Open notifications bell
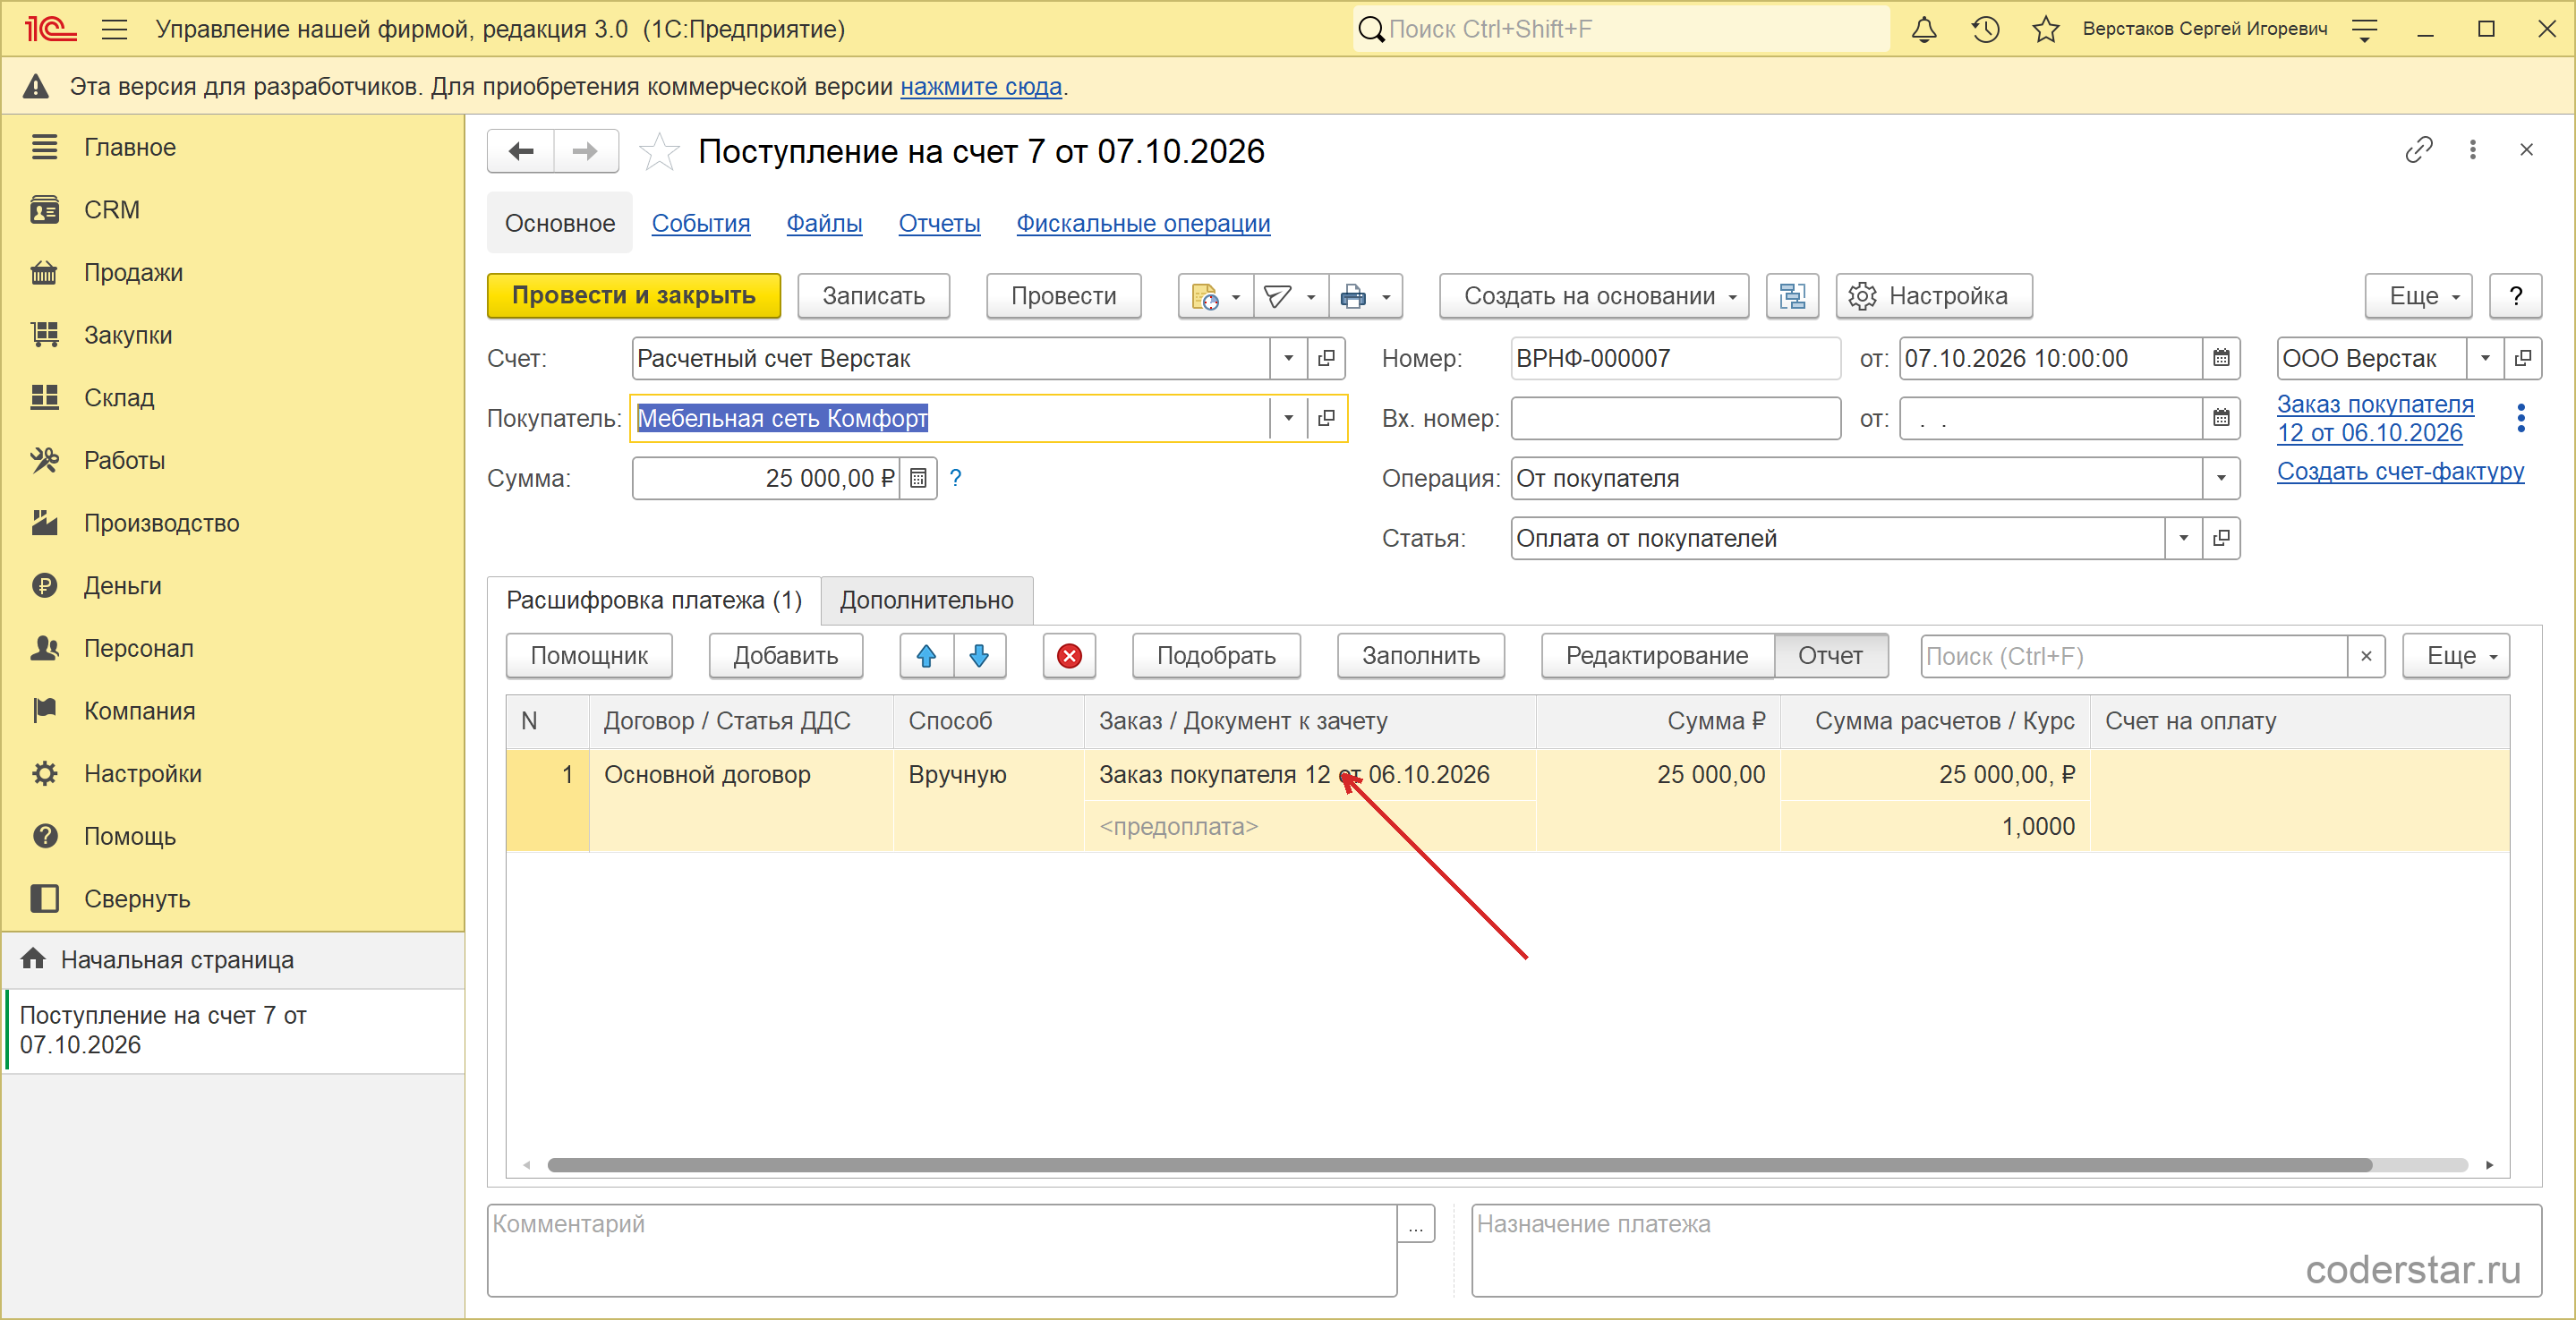The image size is (2576, 1320). [1924, 29]
